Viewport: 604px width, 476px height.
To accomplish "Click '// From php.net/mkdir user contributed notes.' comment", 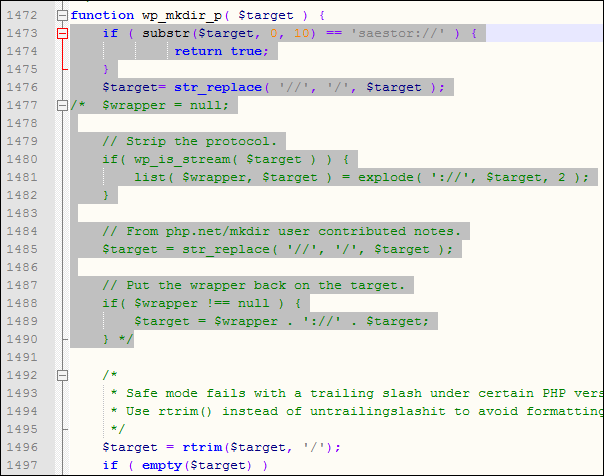I will coord(282,231).
